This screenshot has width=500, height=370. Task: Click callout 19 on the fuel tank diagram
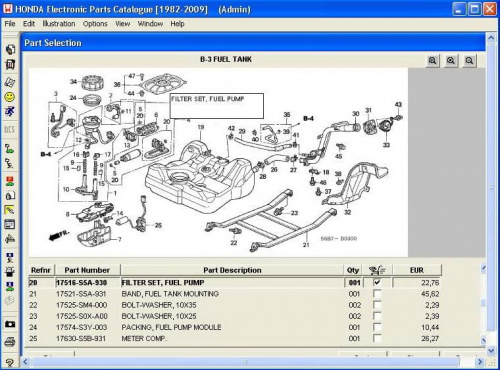201,127
